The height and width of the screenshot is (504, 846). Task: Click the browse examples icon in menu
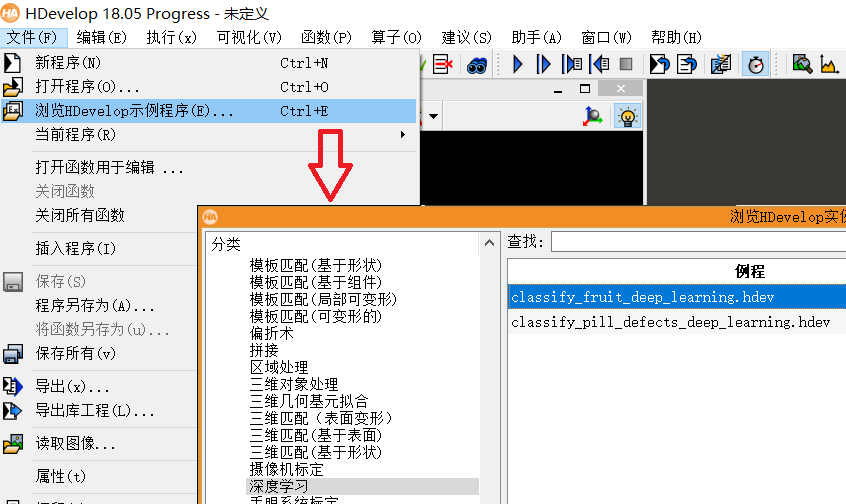(x=13, y=111)
